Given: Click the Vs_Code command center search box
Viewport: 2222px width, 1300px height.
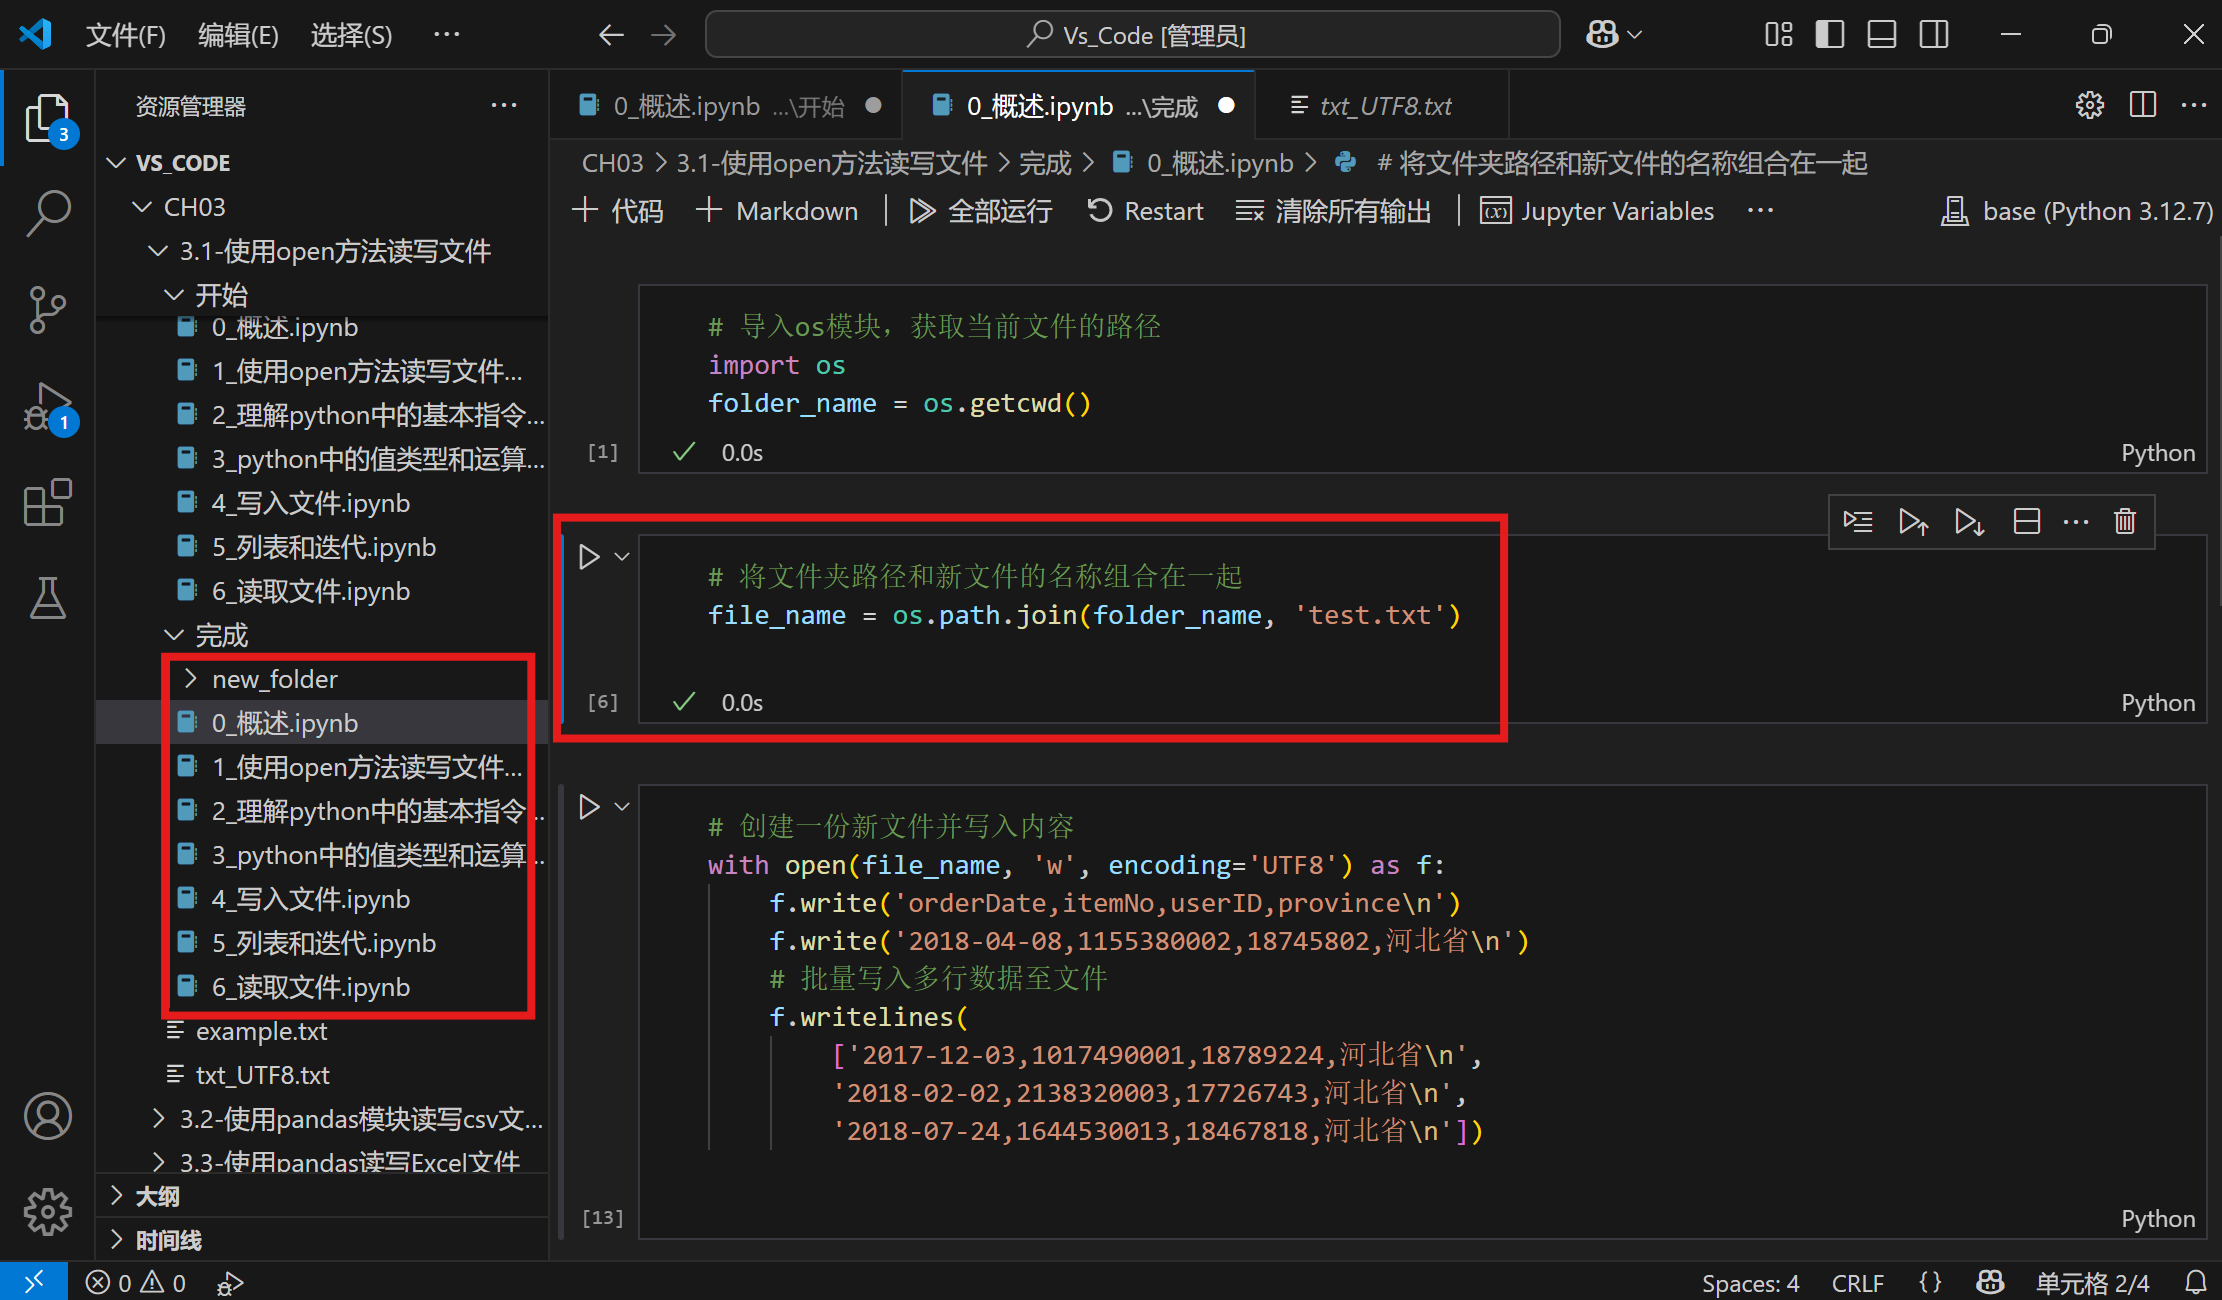Looking at the screenshot, I should click(1132, 35).
